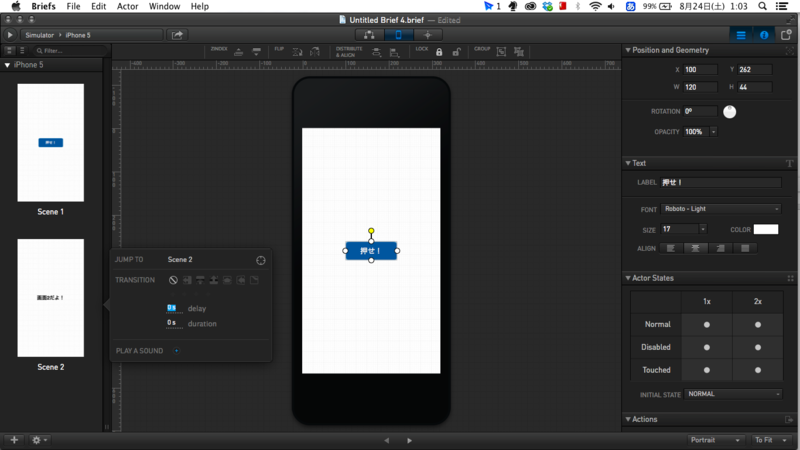Collapse the iPhone 5 scene tree
This screenshot has height=450, width=800.
pyautogui.click(x=7, y=65)
